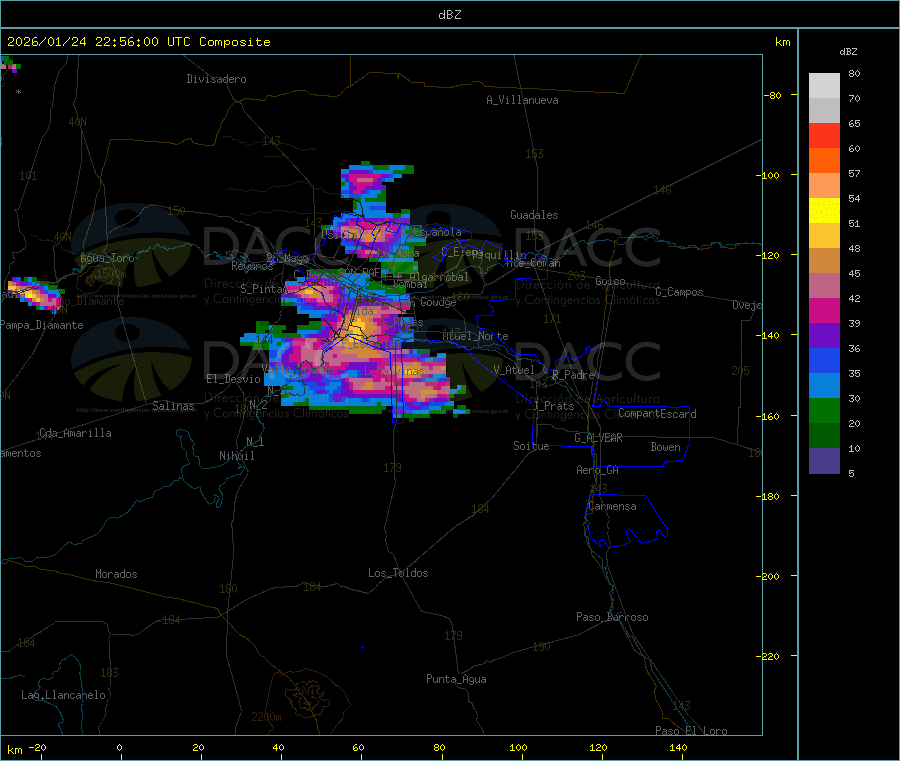Click the Goudge label
Viewport: 900px width, 761px height.
coord(438,302)
